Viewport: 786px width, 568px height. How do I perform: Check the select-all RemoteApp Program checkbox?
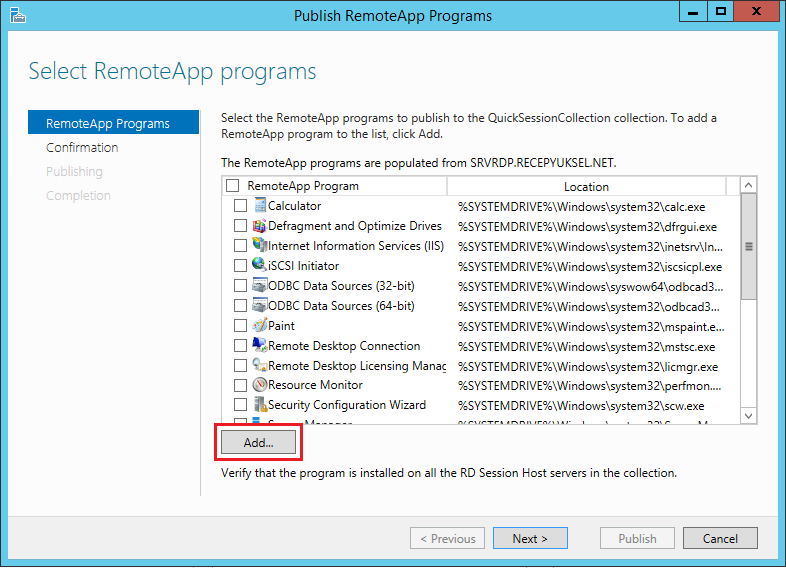coord(232,185)
